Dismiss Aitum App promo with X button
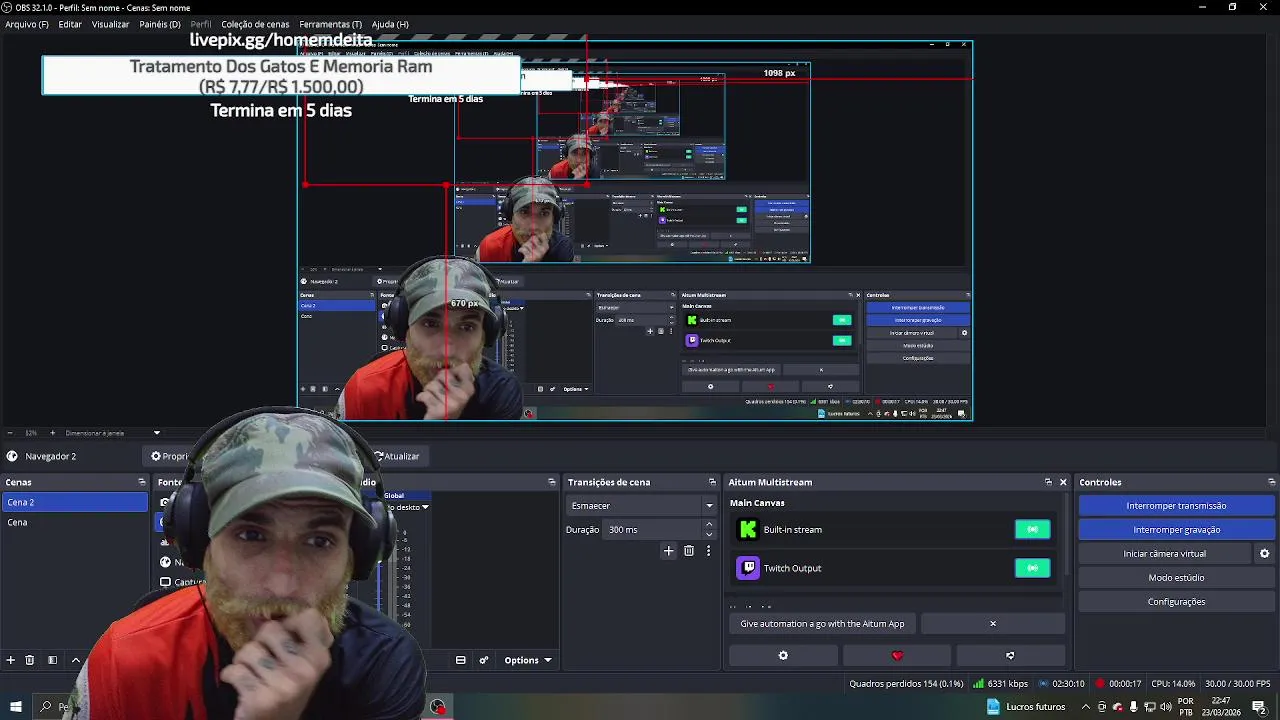The width and height of the screenshot is (1280, 720). tap(993, 624)
